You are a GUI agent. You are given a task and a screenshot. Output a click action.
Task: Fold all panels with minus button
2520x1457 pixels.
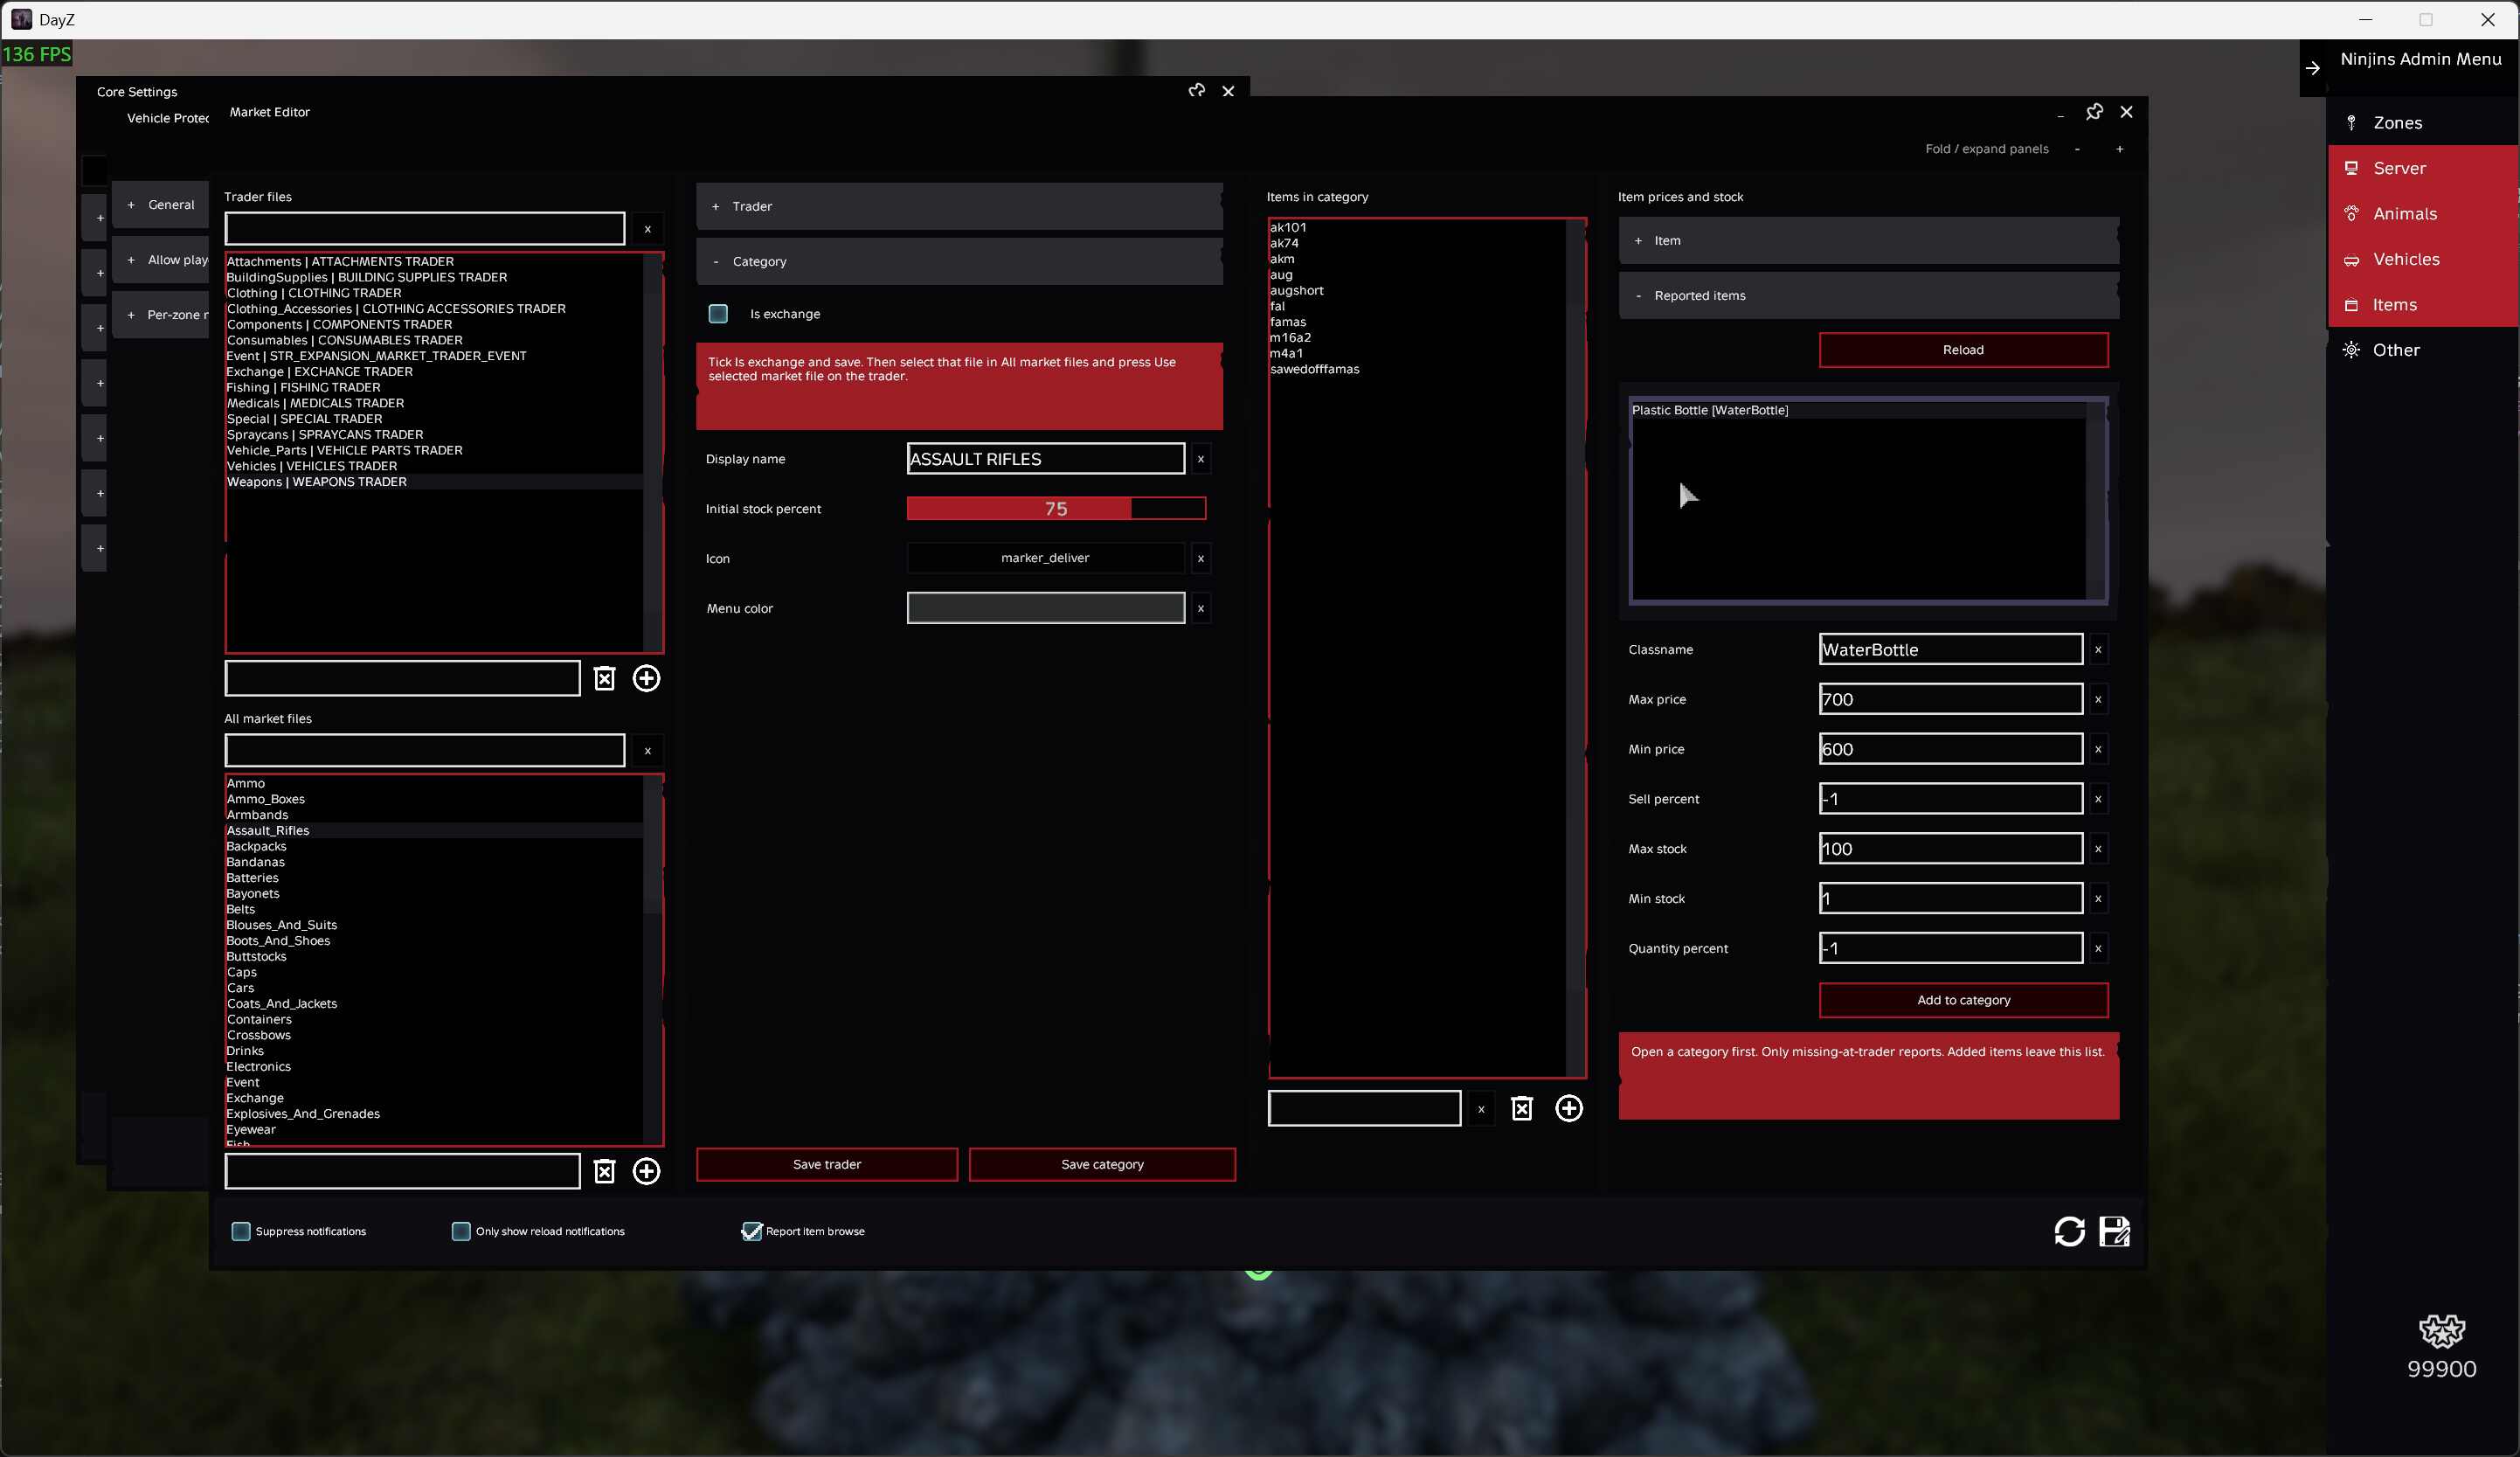coord(2077,149)
